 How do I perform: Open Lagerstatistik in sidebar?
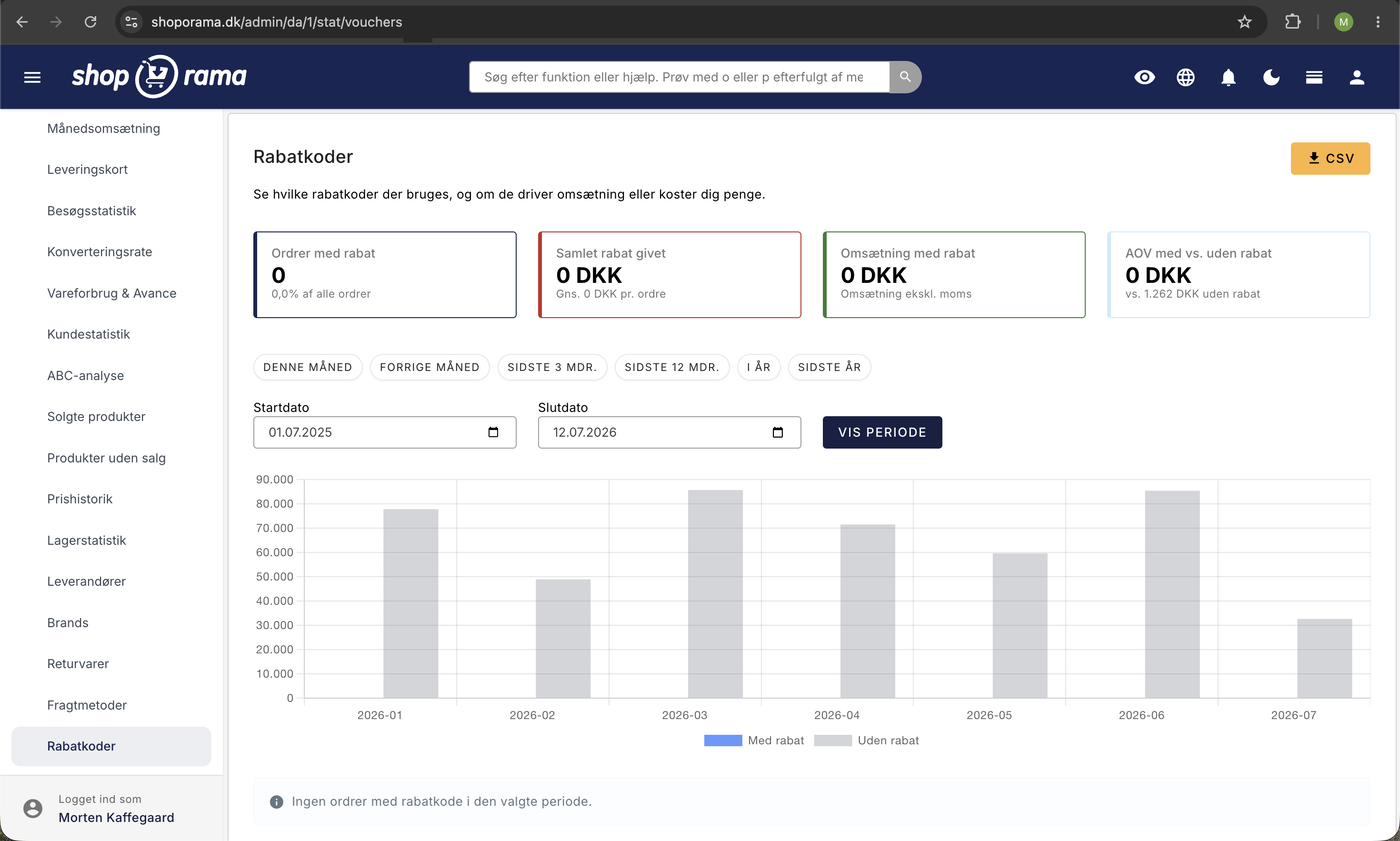[x=87, y=540]
